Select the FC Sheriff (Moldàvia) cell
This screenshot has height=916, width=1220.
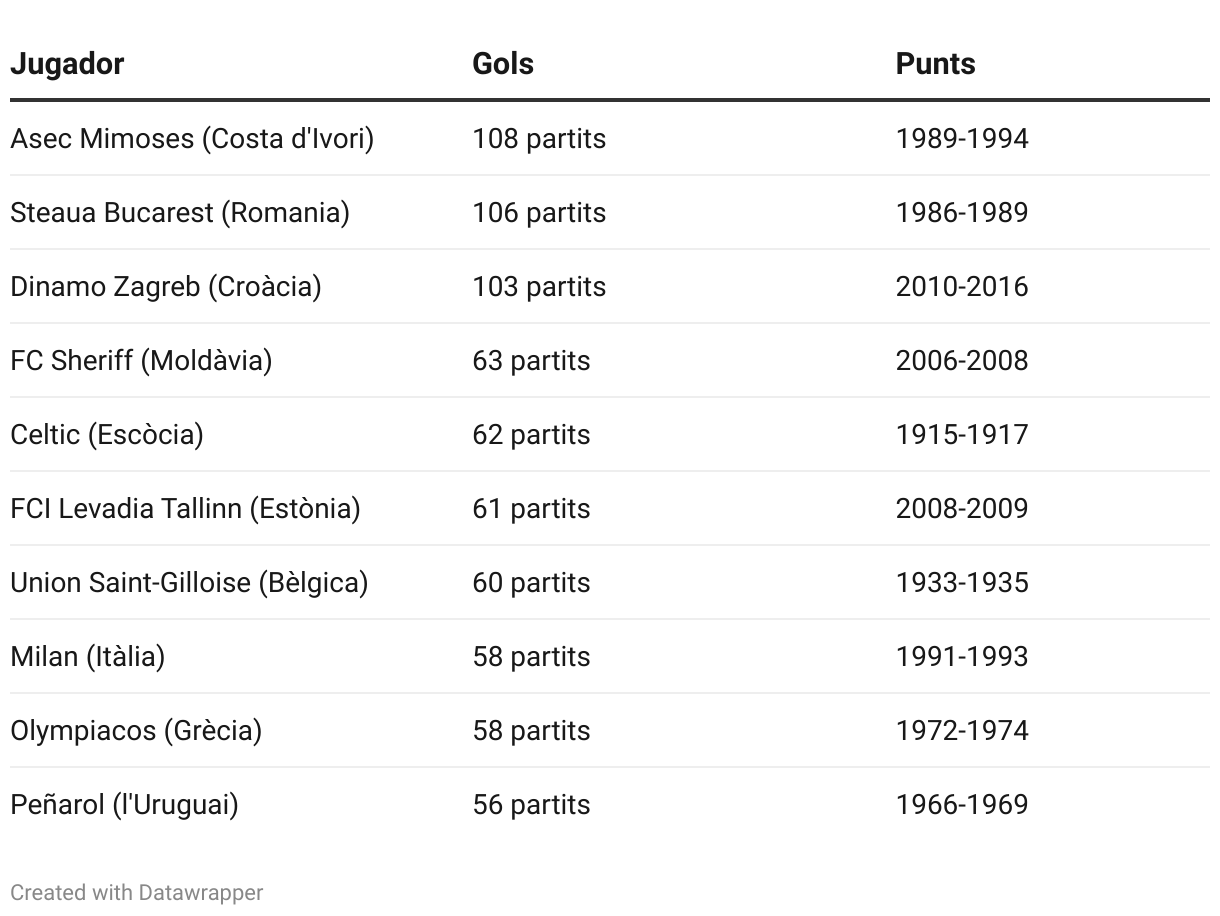(x=141, y=361)
